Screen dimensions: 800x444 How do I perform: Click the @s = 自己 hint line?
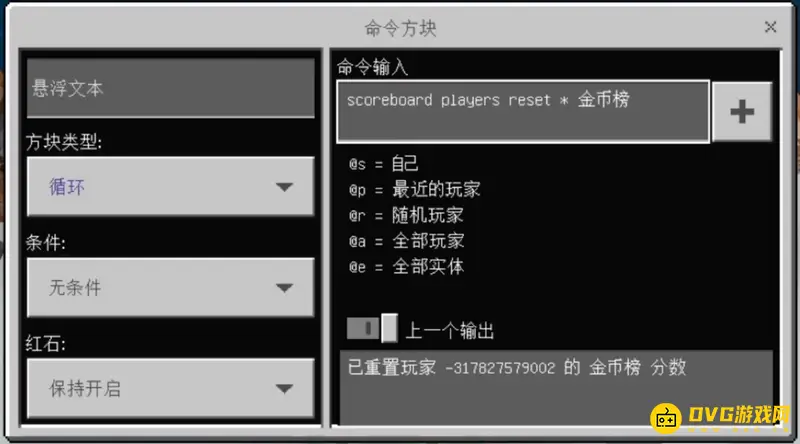pos(384,164)
